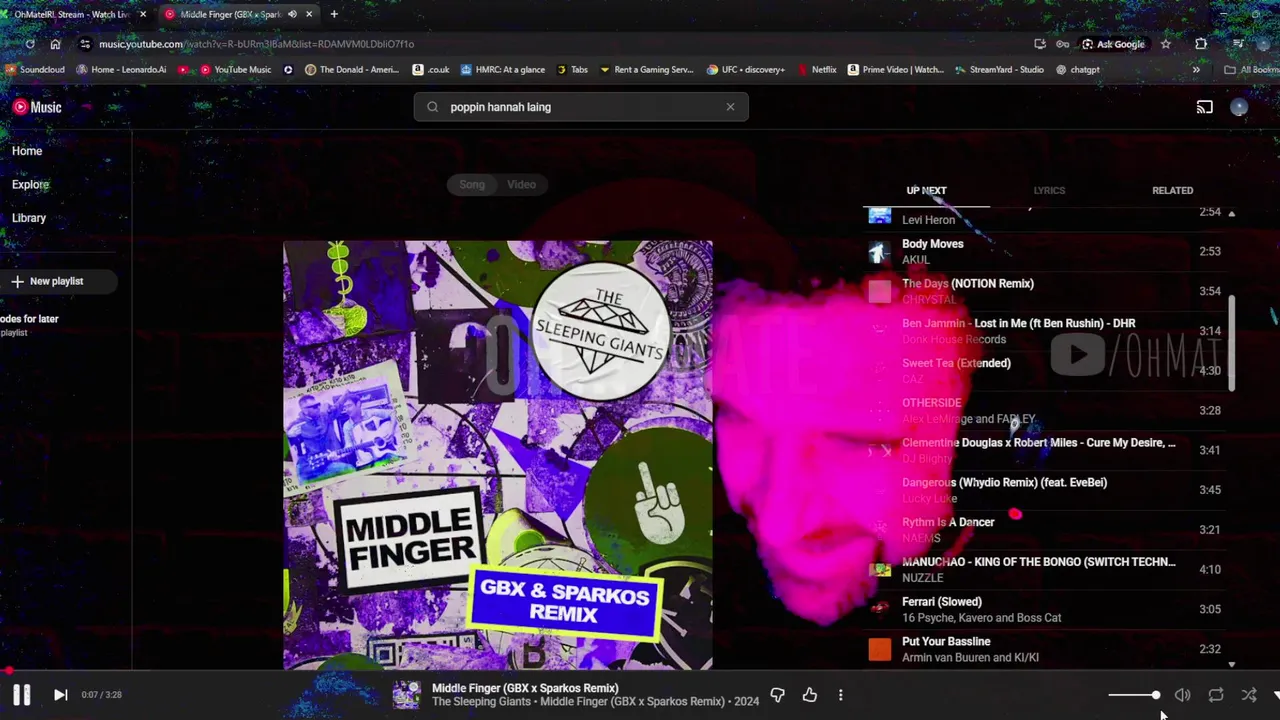This screenshot has height=720, width=1280.
Task: Play The Days (NOTION Remix) in queue
Action: pyautogui.click(x=1046, y=291)
